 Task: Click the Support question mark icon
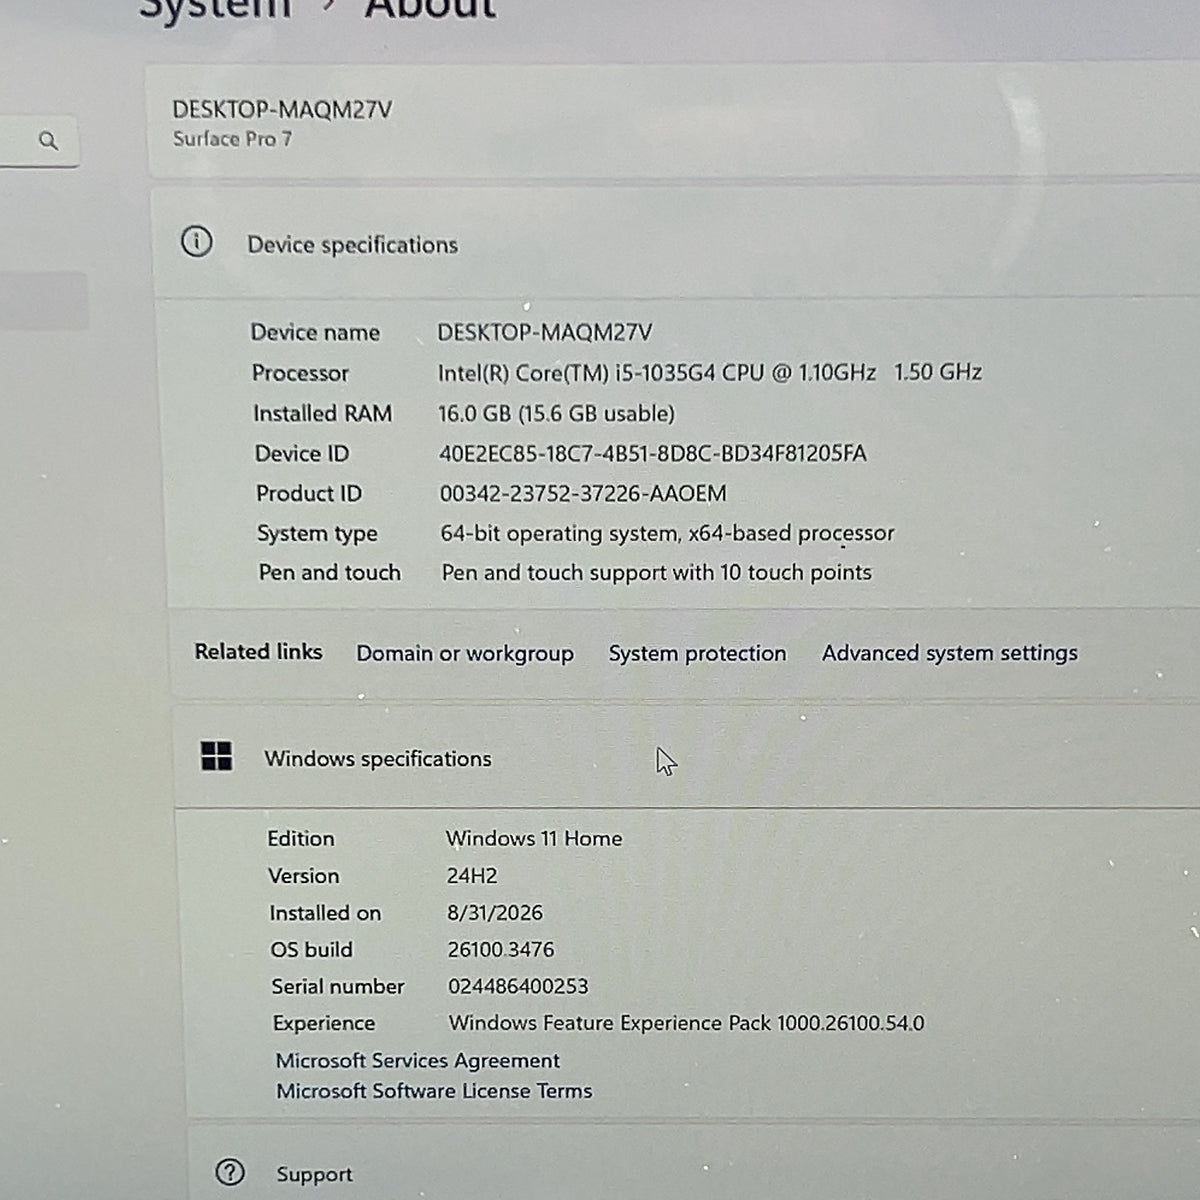coord(230,1172)
